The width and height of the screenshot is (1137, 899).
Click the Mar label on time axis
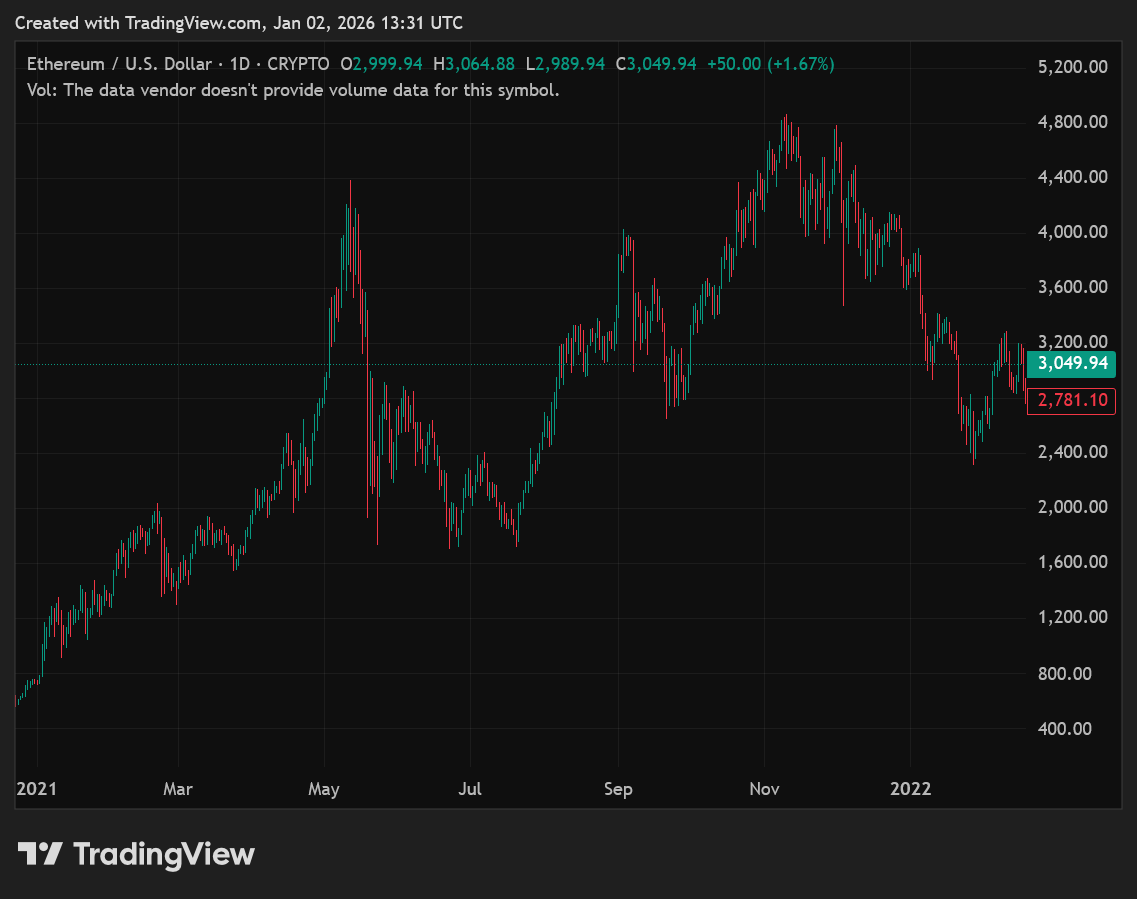(x=178, y=789)
